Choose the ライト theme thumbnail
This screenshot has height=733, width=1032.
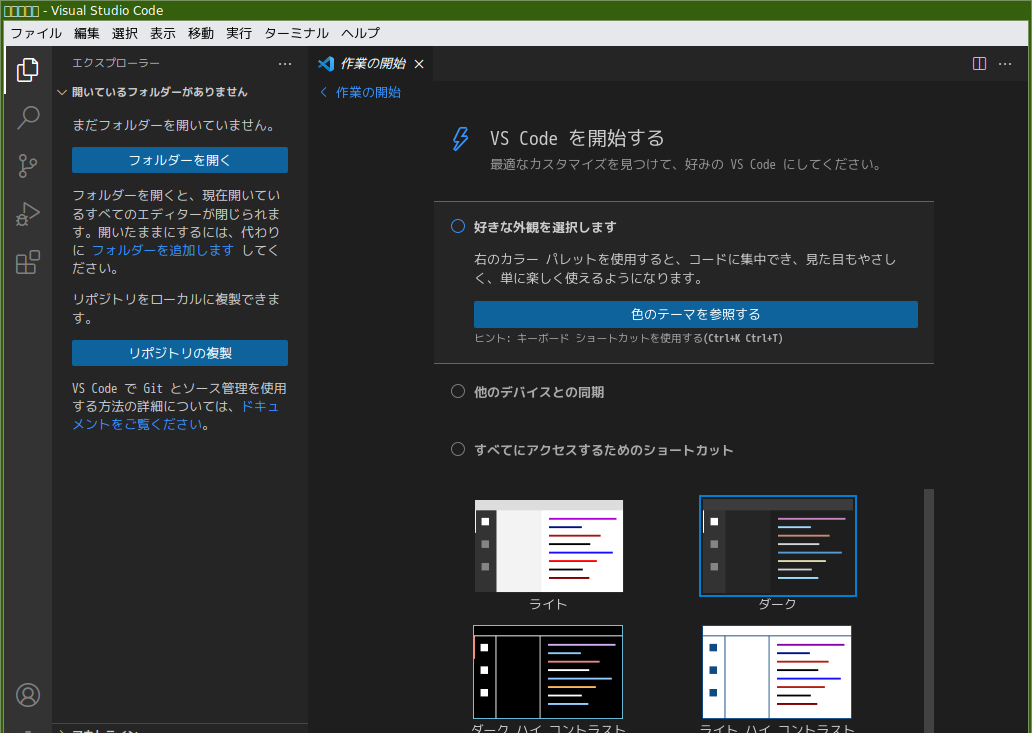[x=549, y=546]
